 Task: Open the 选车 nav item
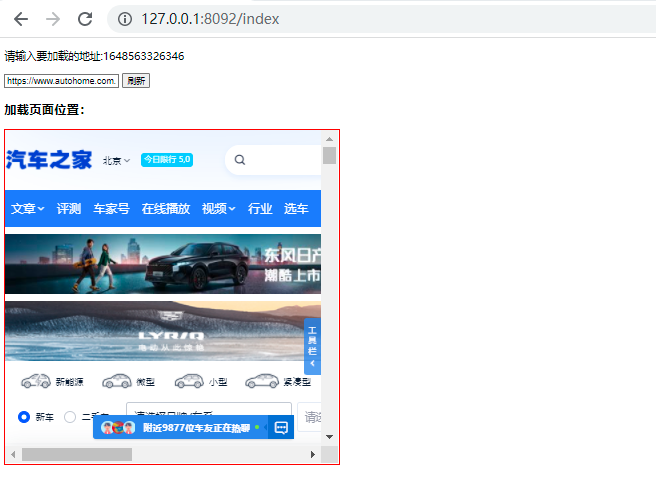pos(296,208)
